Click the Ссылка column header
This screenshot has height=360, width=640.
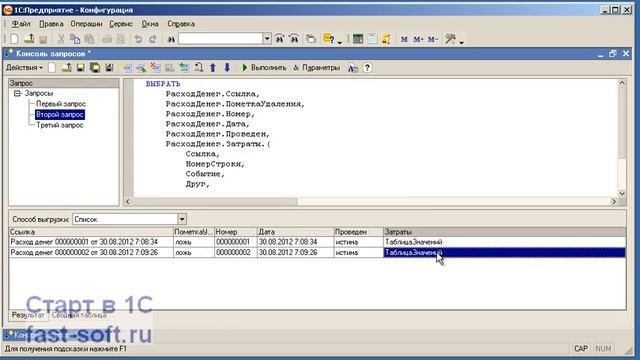[x=91, y=232]
